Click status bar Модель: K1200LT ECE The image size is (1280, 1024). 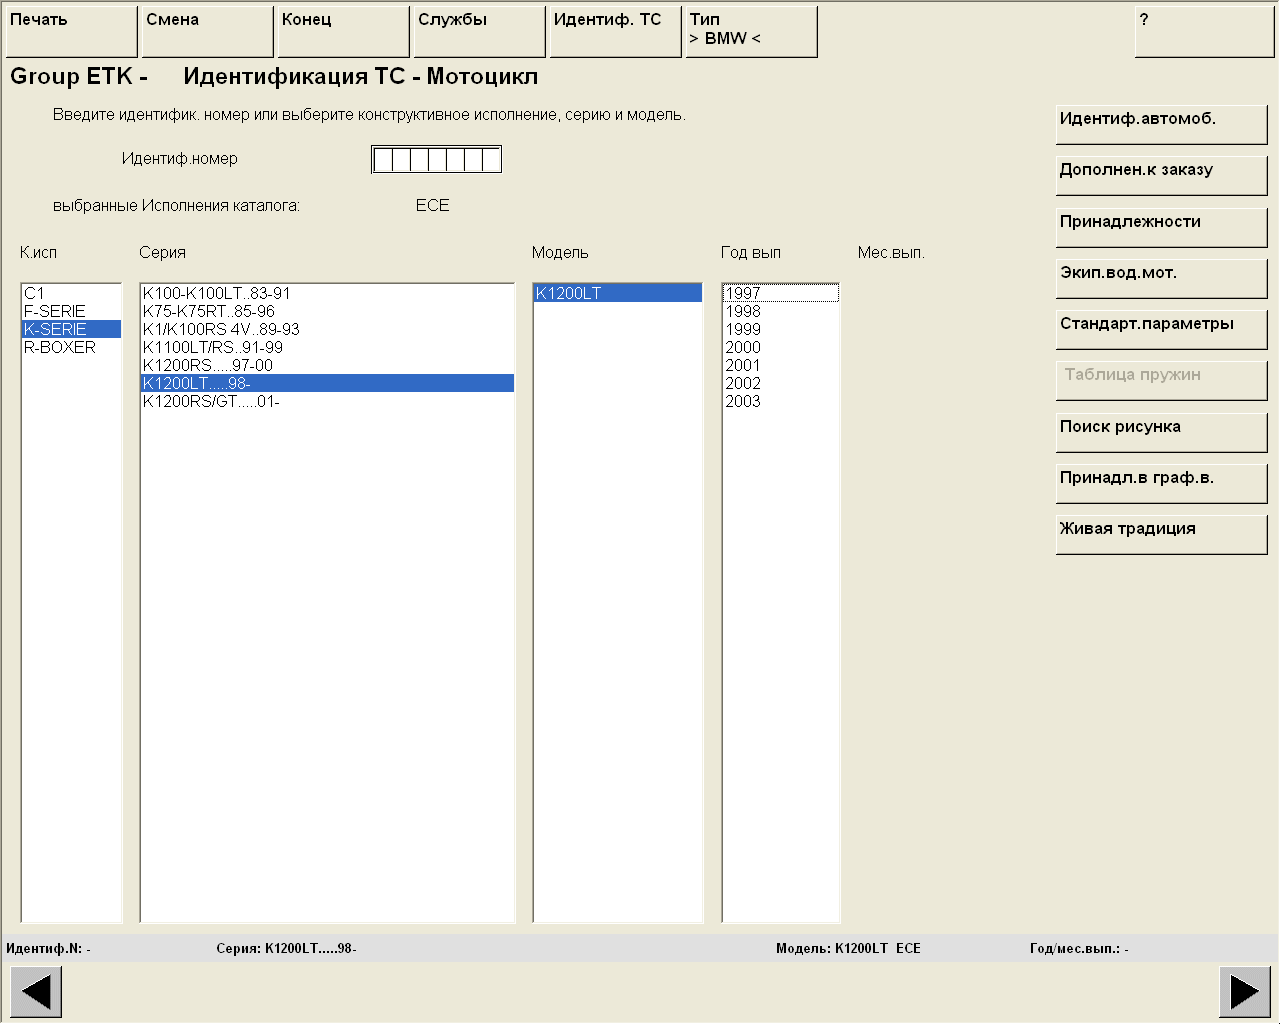[848, 948]
